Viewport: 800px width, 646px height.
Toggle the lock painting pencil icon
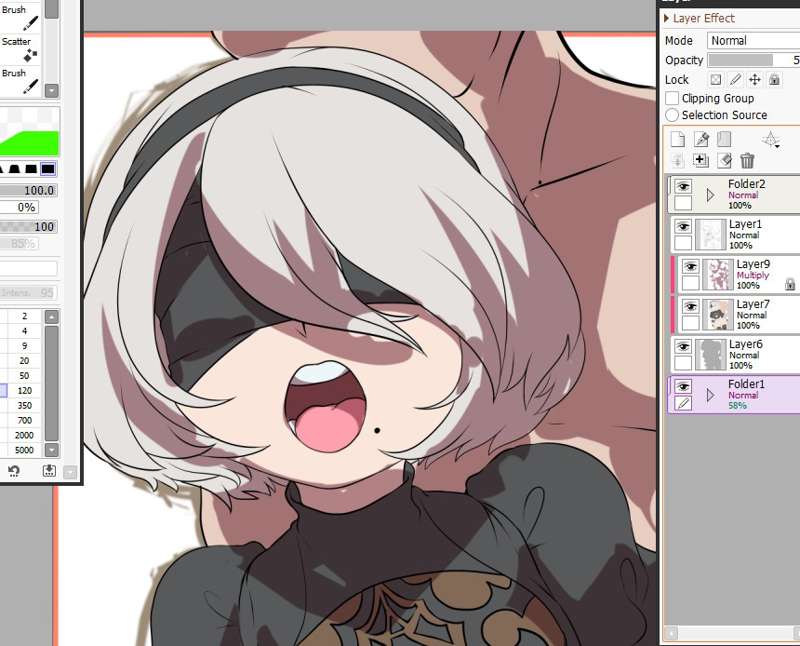pos(735,80)
